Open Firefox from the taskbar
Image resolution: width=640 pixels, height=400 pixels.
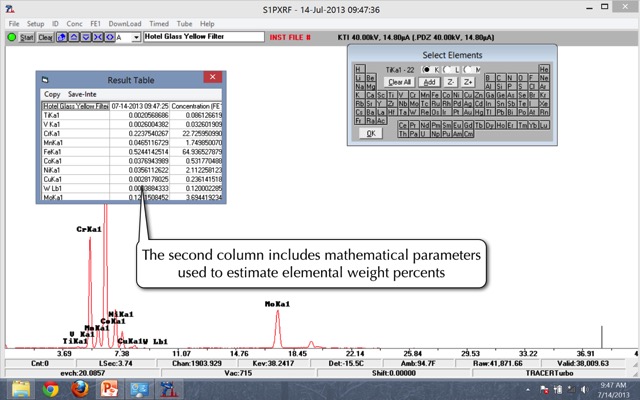coord(81,389)
